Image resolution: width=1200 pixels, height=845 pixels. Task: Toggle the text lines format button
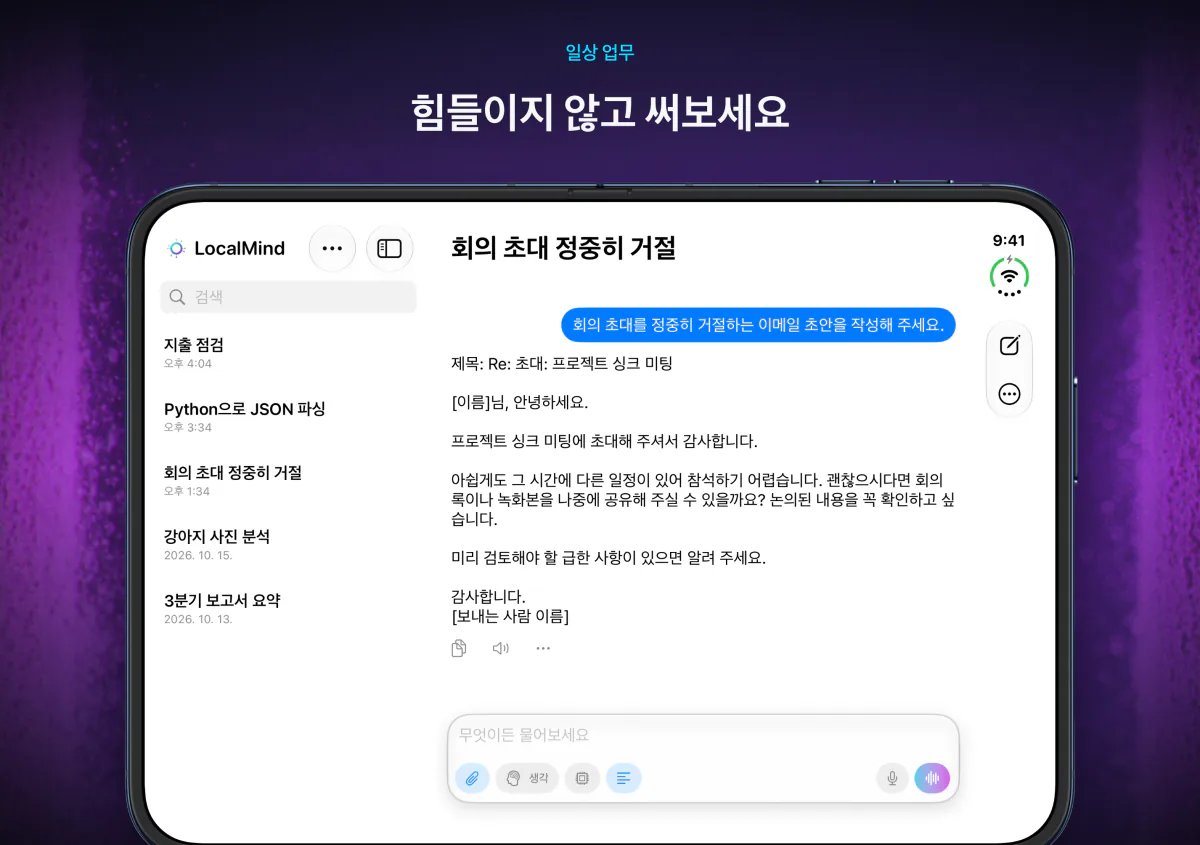(624, 778)
